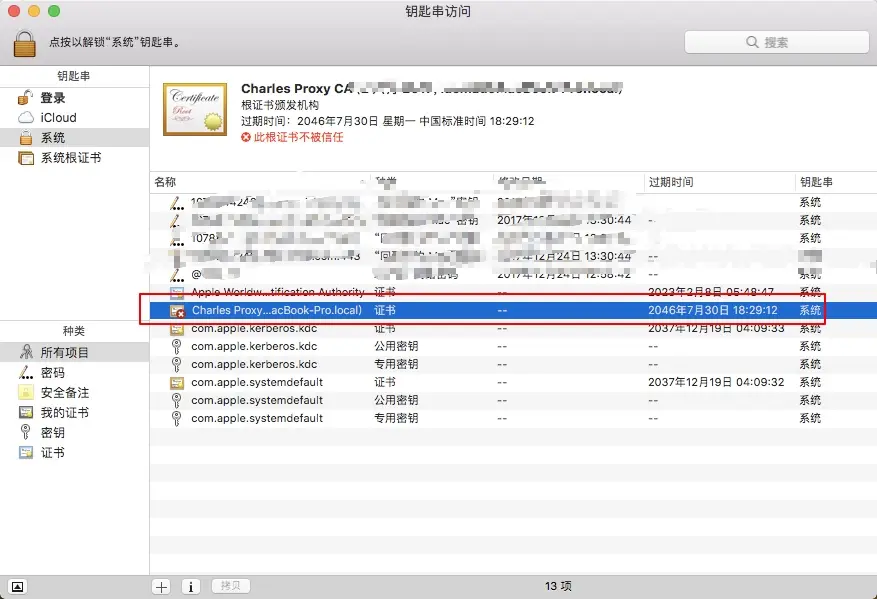
Task: Toggle the keychain sidebar view button
Action: 17,587
